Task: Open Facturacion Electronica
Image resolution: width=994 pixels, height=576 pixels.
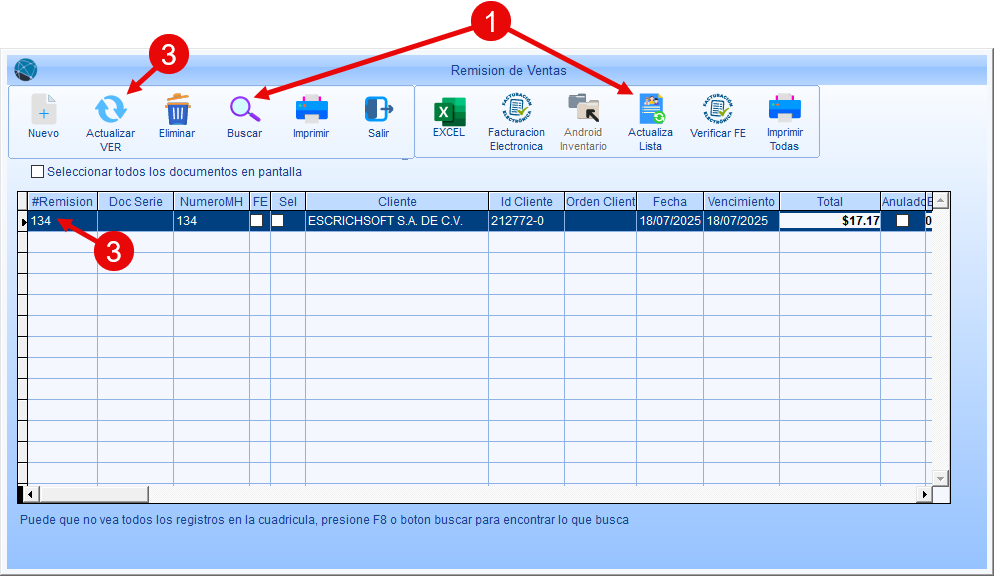Action: (x=516, y=109)
